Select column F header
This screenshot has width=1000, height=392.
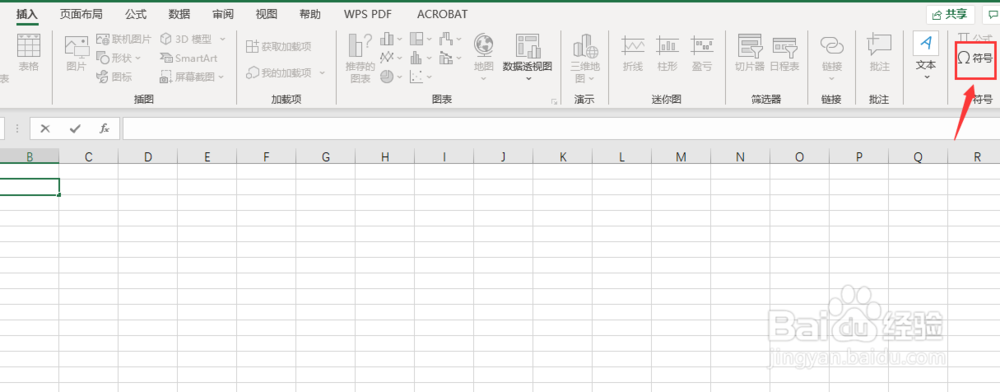click(266, 156)
